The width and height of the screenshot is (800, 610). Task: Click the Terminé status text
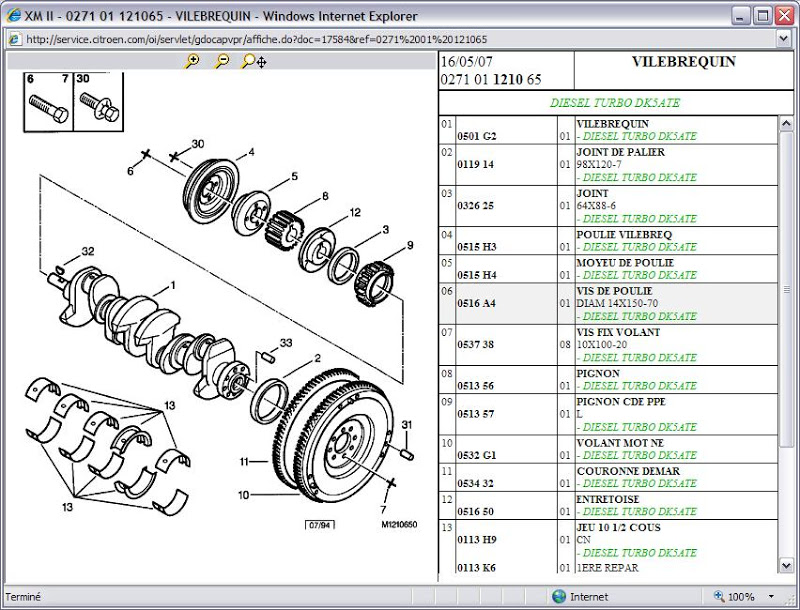click(23, 597)
